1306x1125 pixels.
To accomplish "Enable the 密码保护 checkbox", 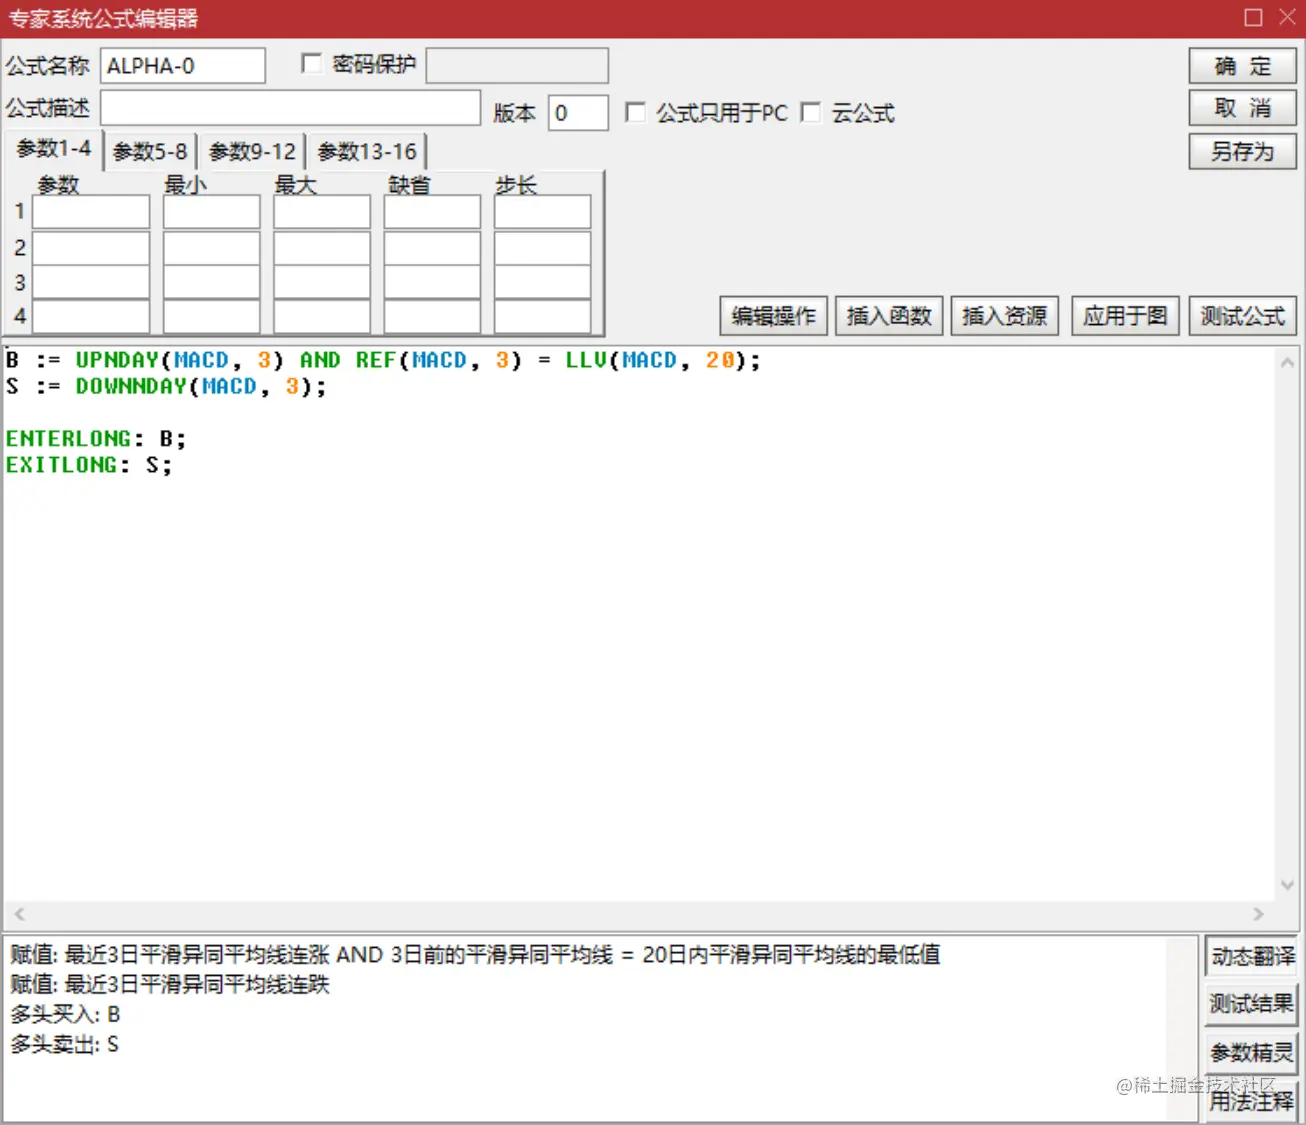I will tap(311, 64).
